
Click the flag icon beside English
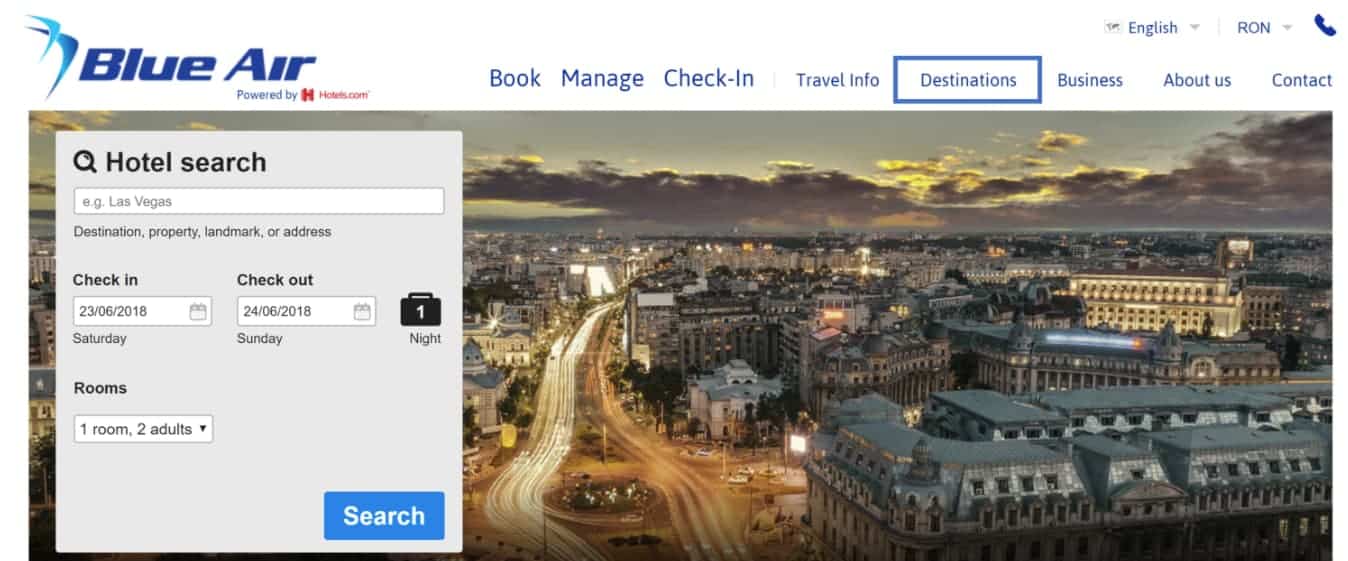pyautogui.click(x=1113, y=27)
